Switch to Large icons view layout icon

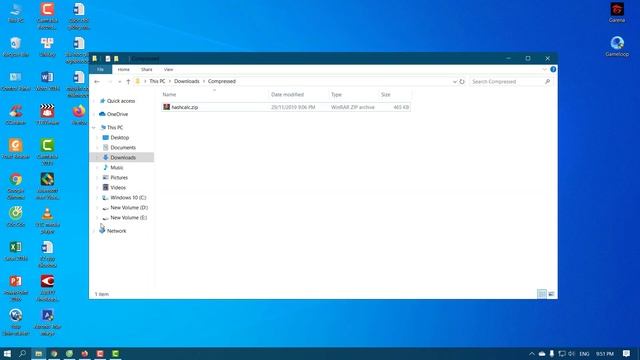pyautogui.click(x=551, y=294)
